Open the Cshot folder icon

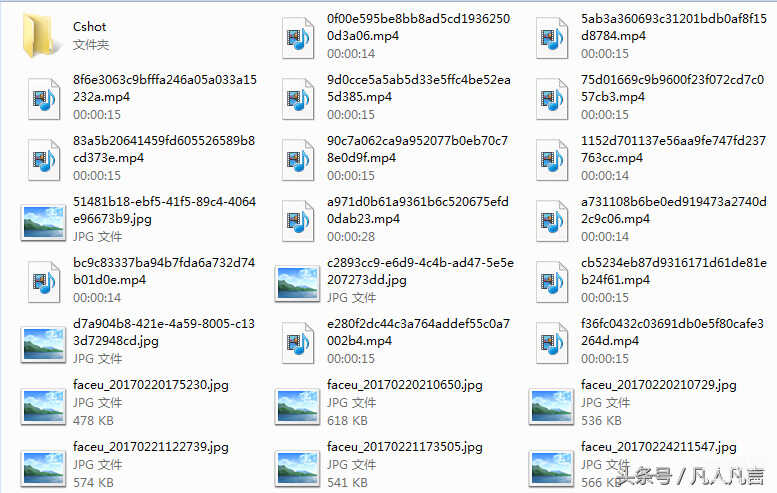40,36
